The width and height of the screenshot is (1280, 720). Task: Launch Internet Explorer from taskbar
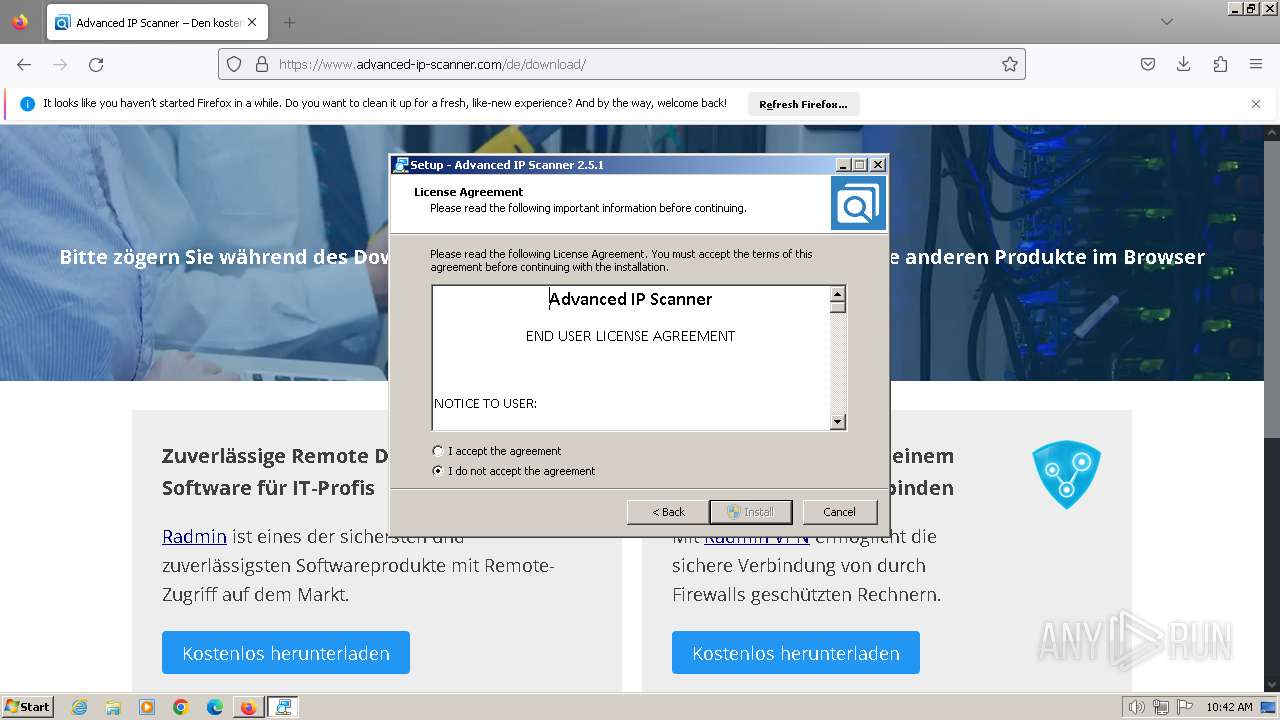[79, 707]
